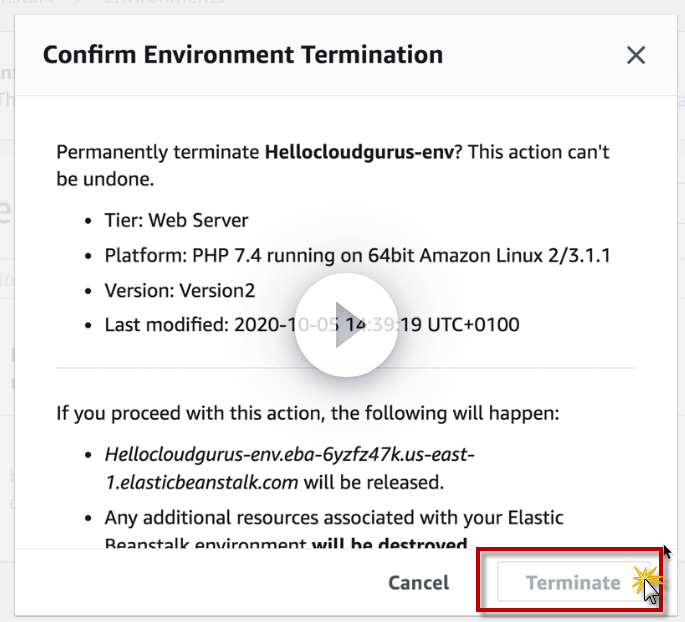Close the Confirm Environment Termination dialog
Viewport: 685px width, 622px height.
(636, 56)
